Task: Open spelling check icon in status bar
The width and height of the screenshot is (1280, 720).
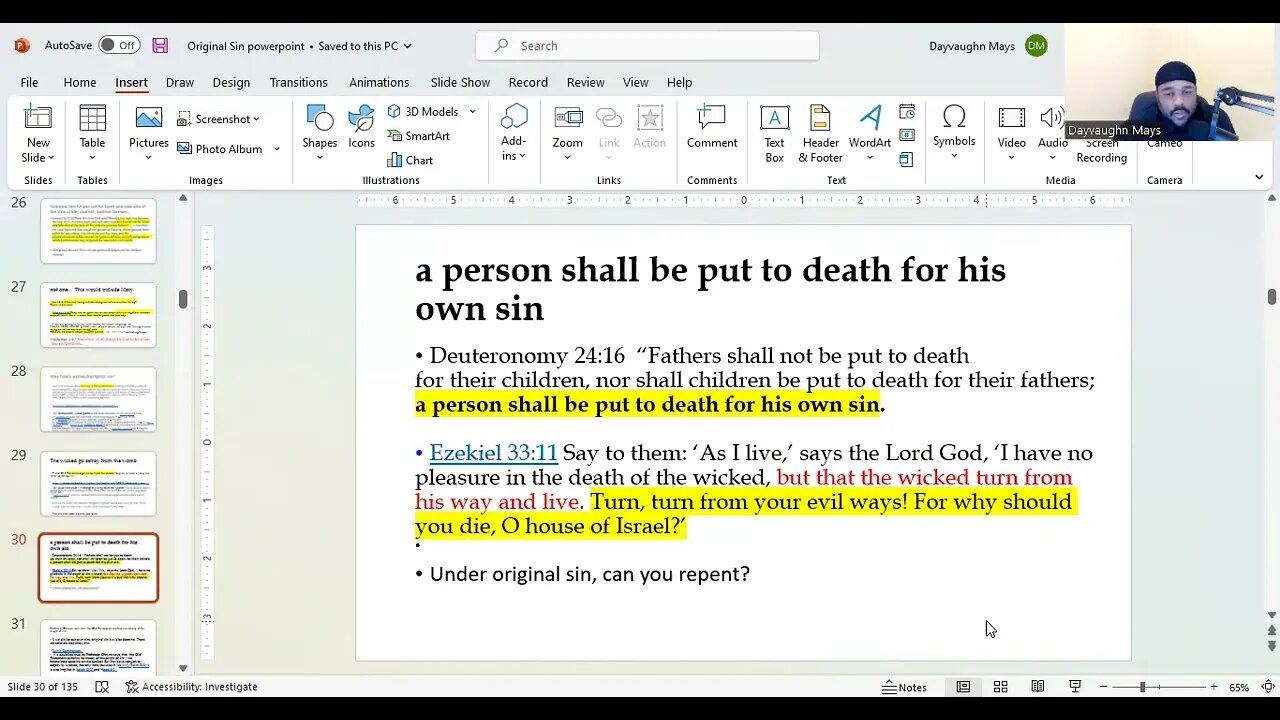Action: click(102, 687)
